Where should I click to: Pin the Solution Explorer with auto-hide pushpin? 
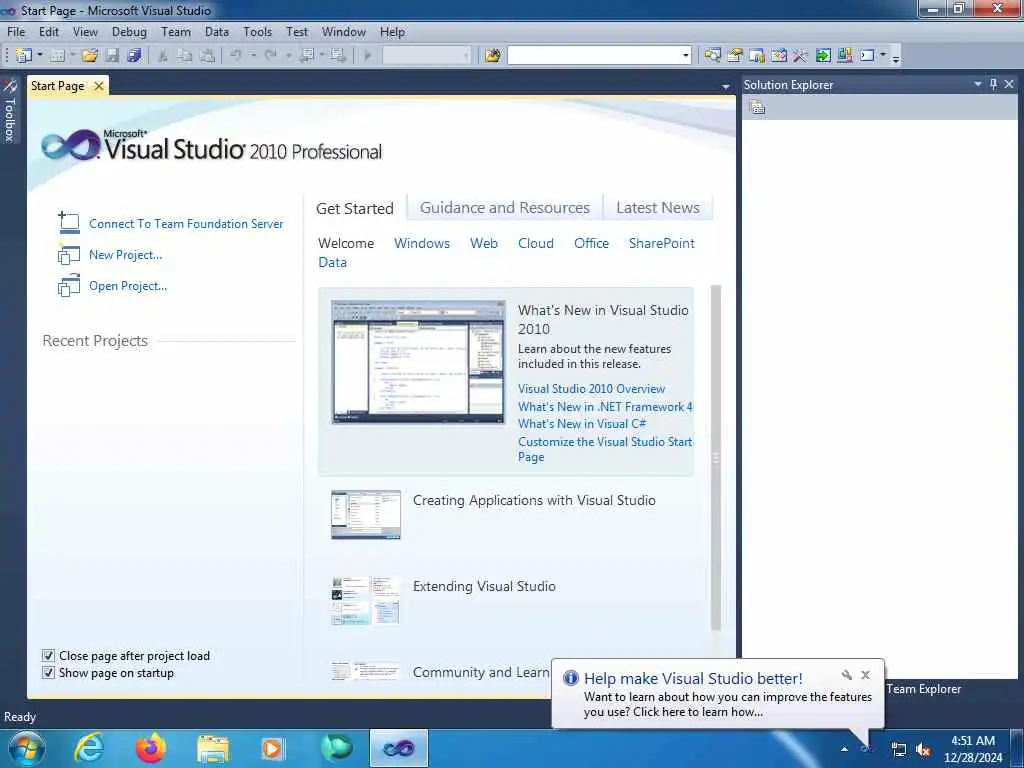pos(993,84)
